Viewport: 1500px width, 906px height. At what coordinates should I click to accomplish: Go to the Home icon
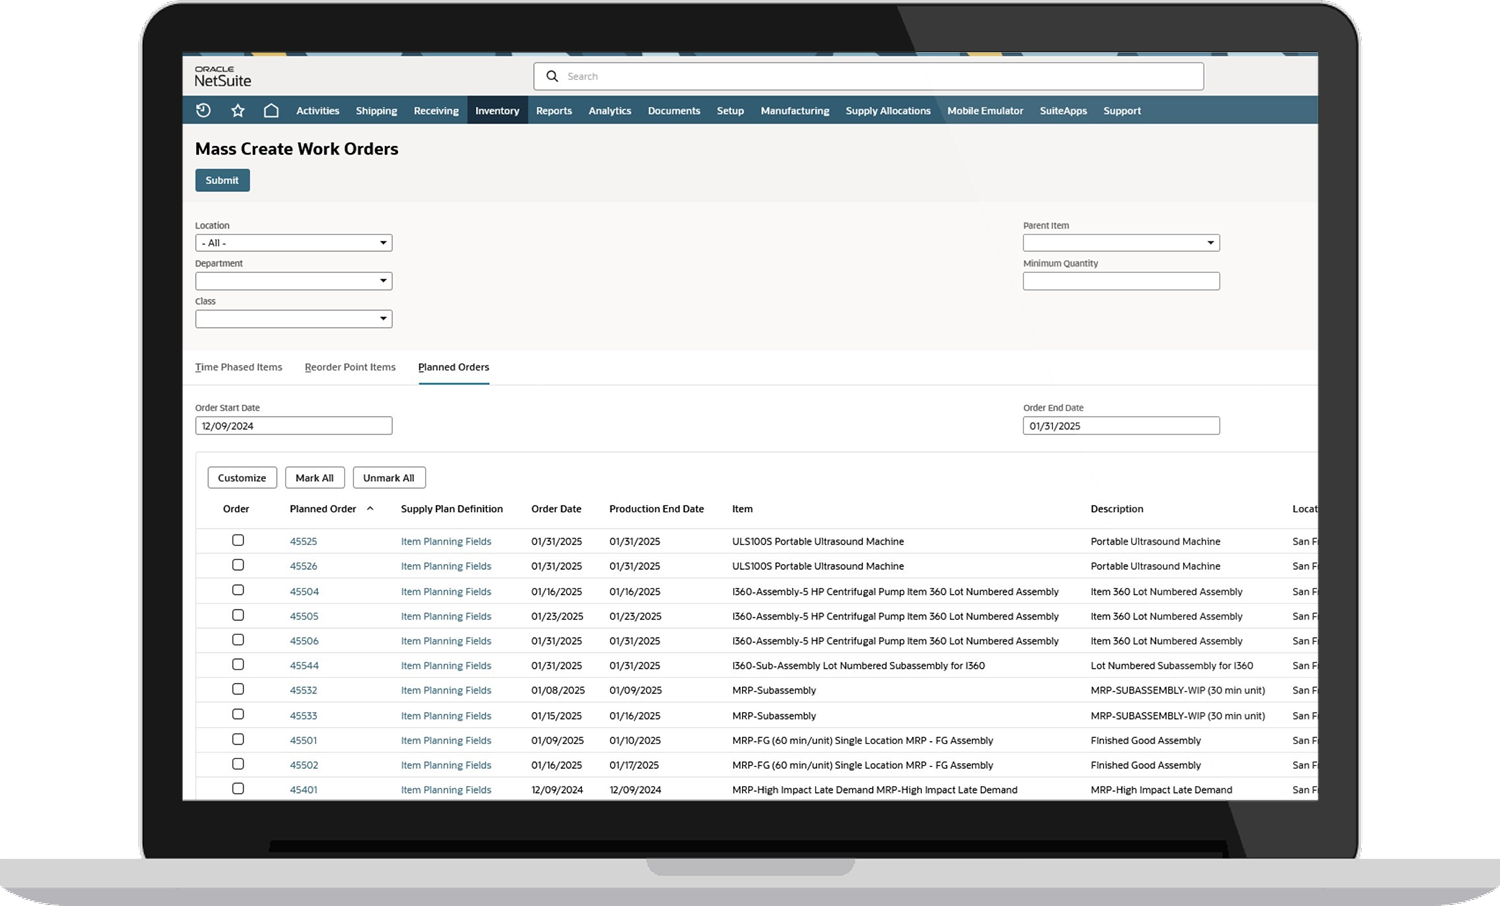point(271,110)
